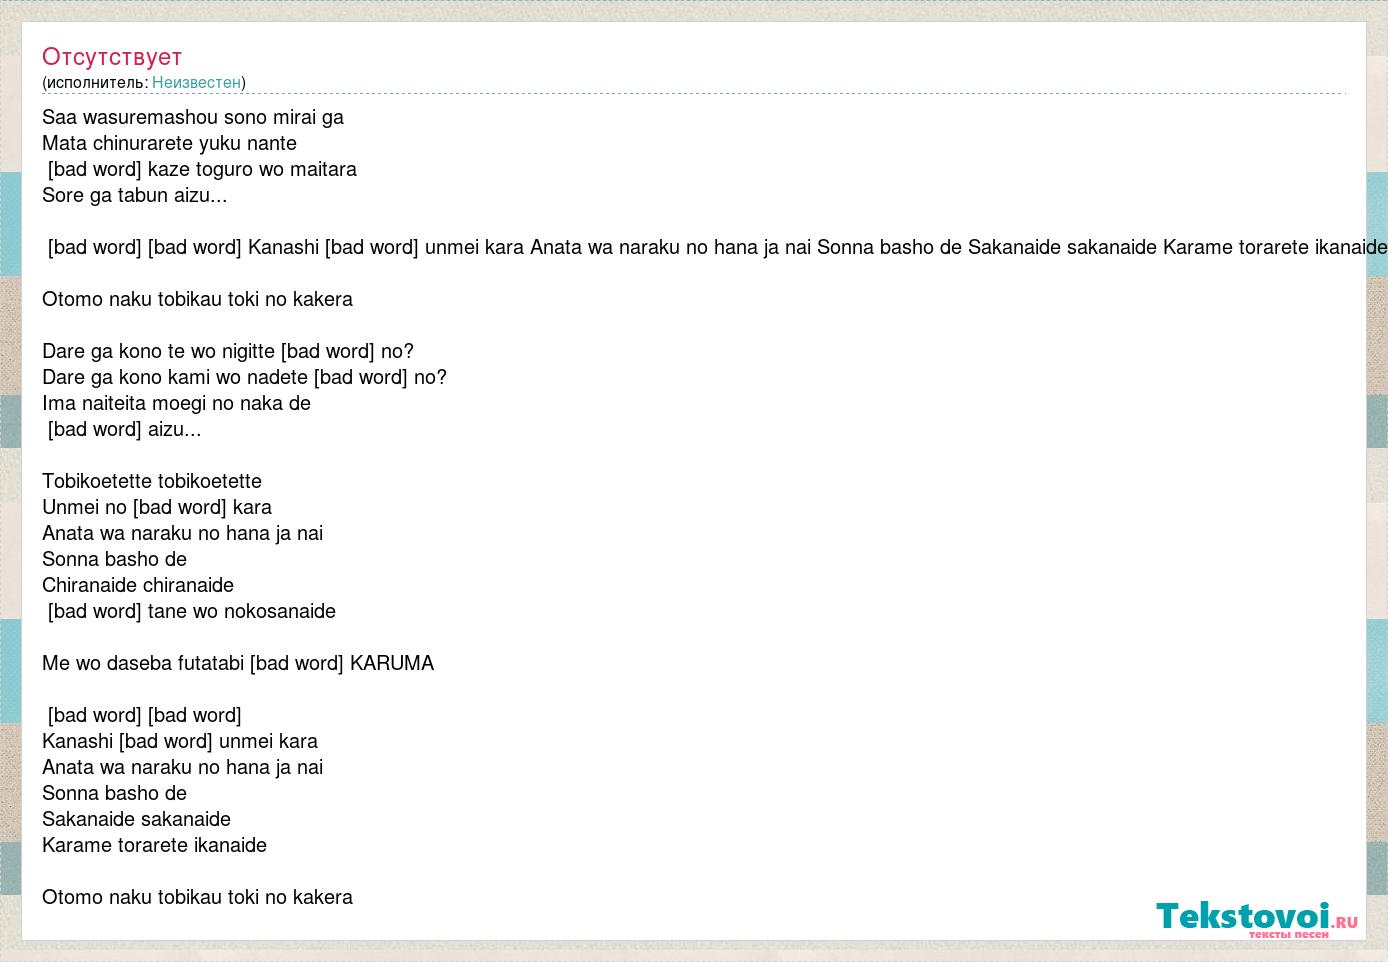
Task: Click the line Sakanaide sakanaide near the bottom
Action: (136, 819)
